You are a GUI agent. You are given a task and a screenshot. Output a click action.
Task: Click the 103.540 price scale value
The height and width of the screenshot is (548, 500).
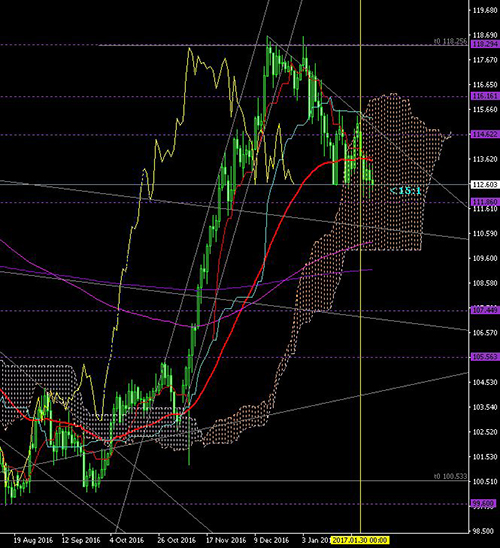485,407
